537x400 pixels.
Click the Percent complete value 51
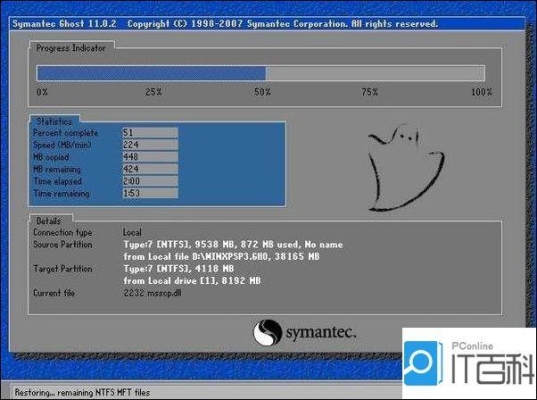coord(150,133)
